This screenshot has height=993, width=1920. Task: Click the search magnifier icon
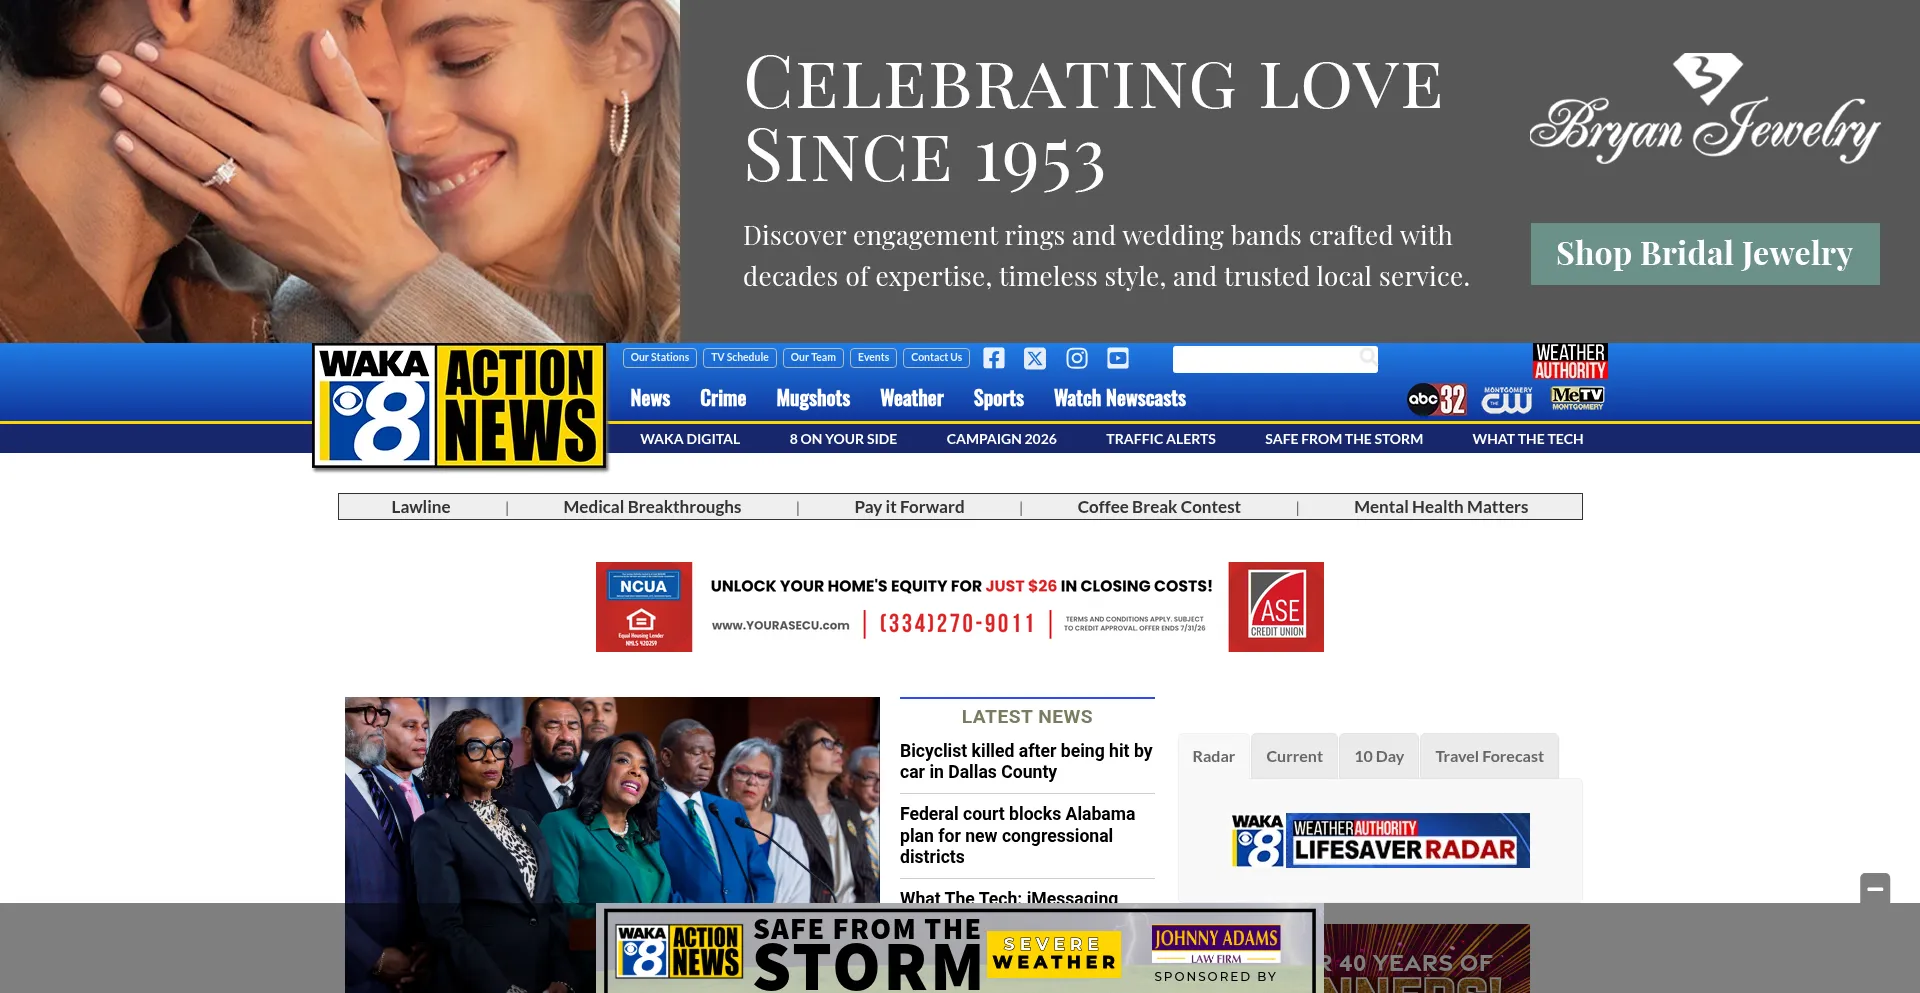pyautogui.click(x=1367, y=357)
